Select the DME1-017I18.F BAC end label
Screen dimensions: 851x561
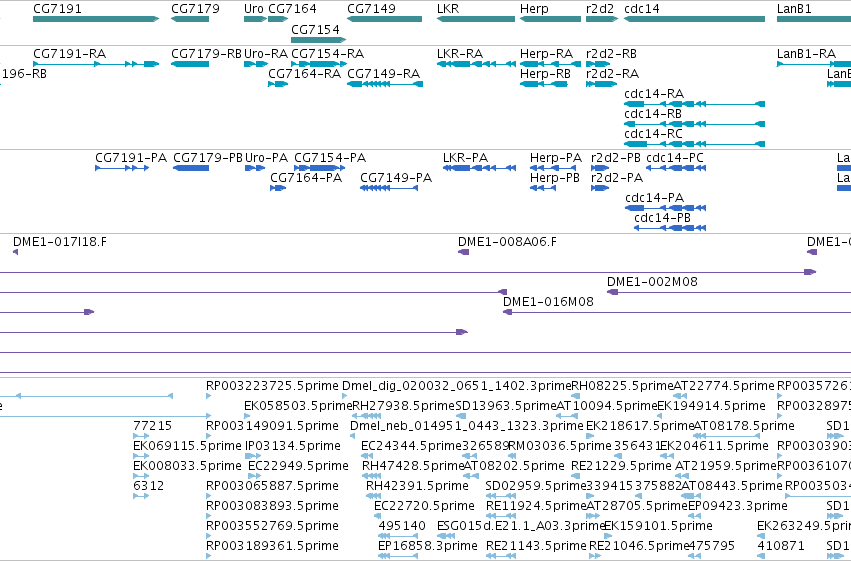point(60,242)
